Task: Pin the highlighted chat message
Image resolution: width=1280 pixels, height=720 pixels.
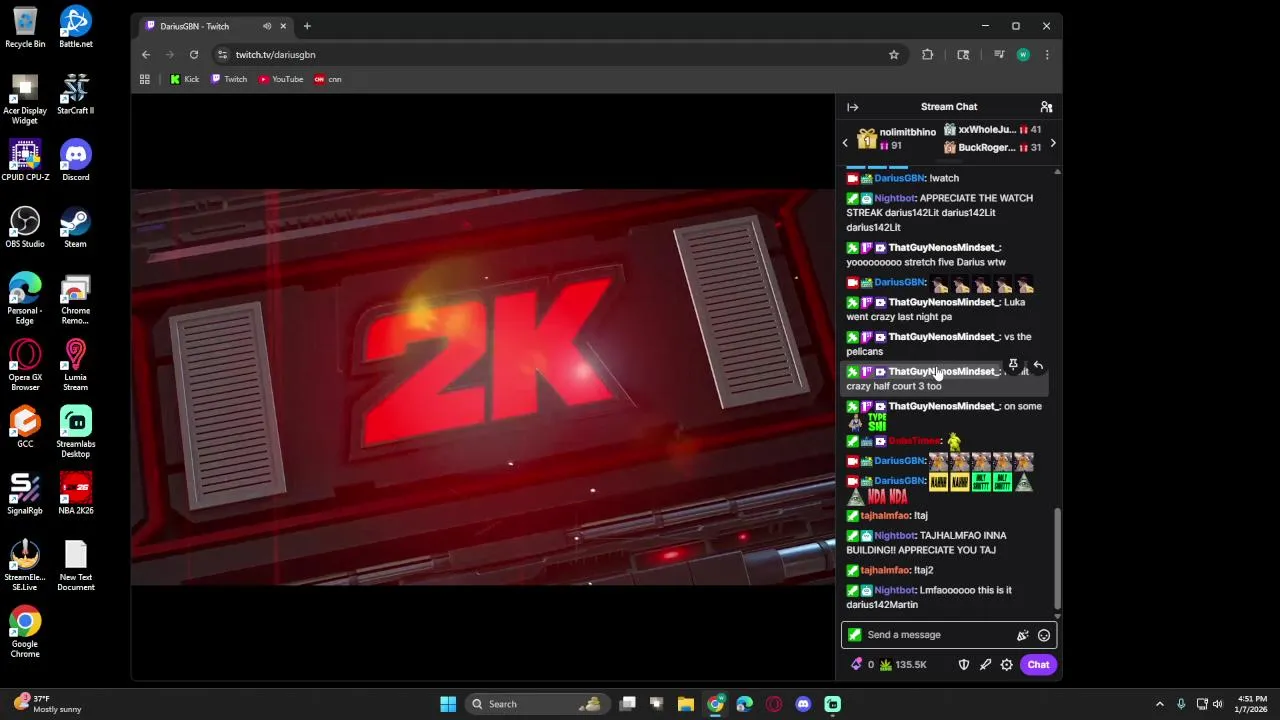Action: point(1013,366)
